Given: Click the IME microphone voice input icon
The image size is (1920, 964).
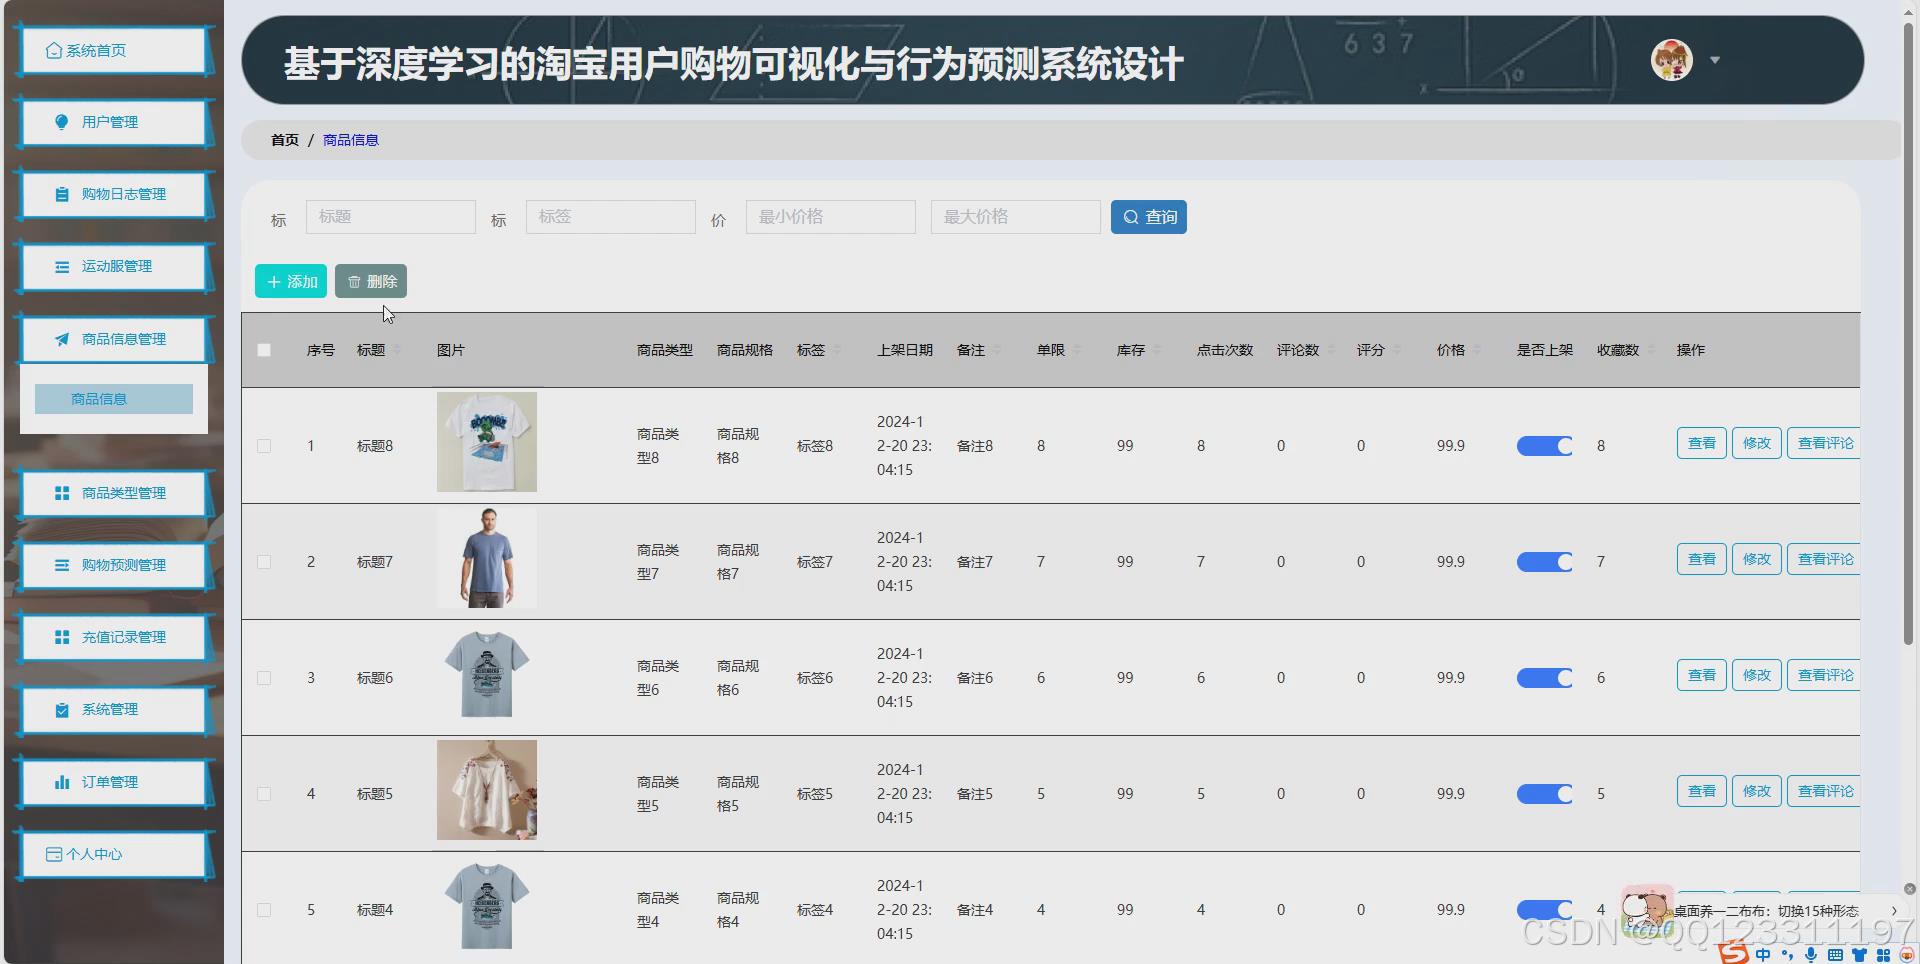Looking at the screenshot, I should pos(1811,955).
